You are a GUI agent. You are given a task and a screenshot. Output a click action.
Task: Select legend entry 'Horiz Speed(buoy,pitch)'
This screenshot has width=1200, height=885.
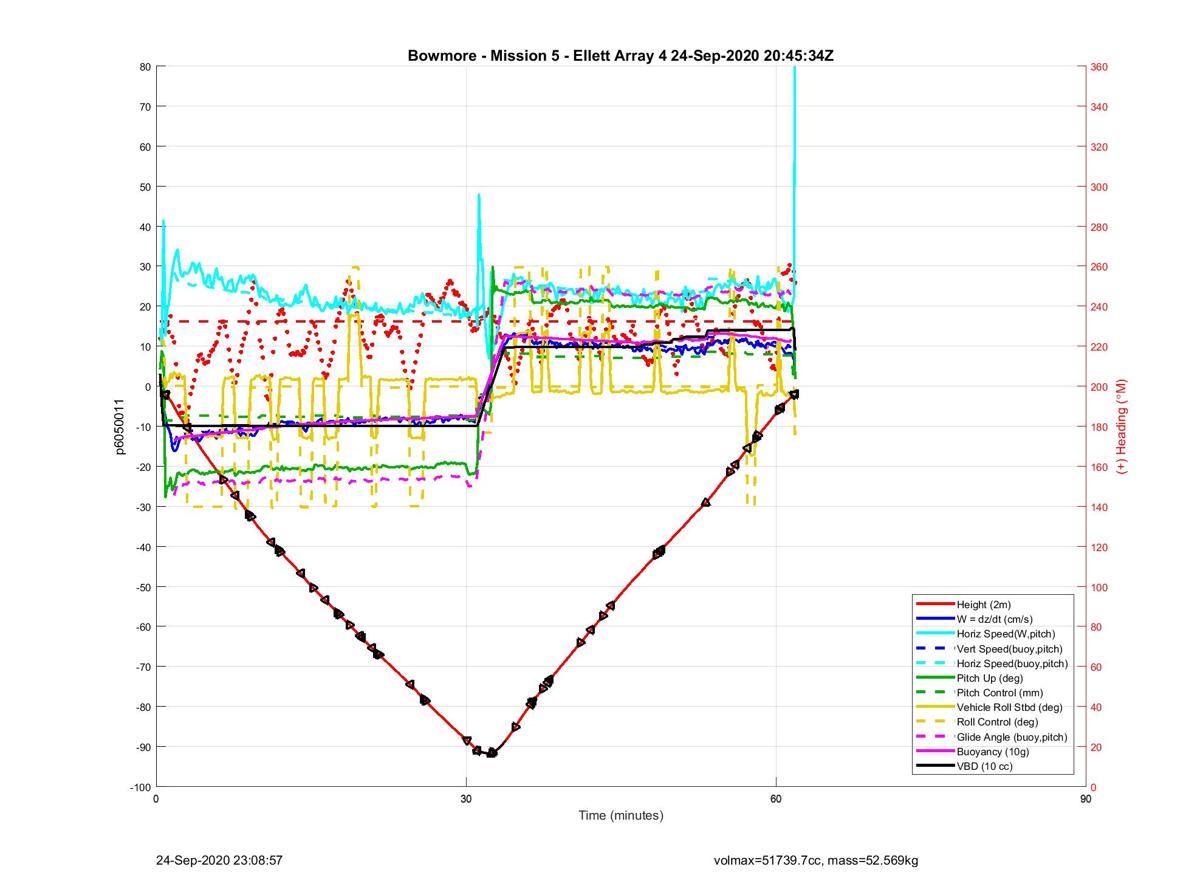tap(1012, 663)
